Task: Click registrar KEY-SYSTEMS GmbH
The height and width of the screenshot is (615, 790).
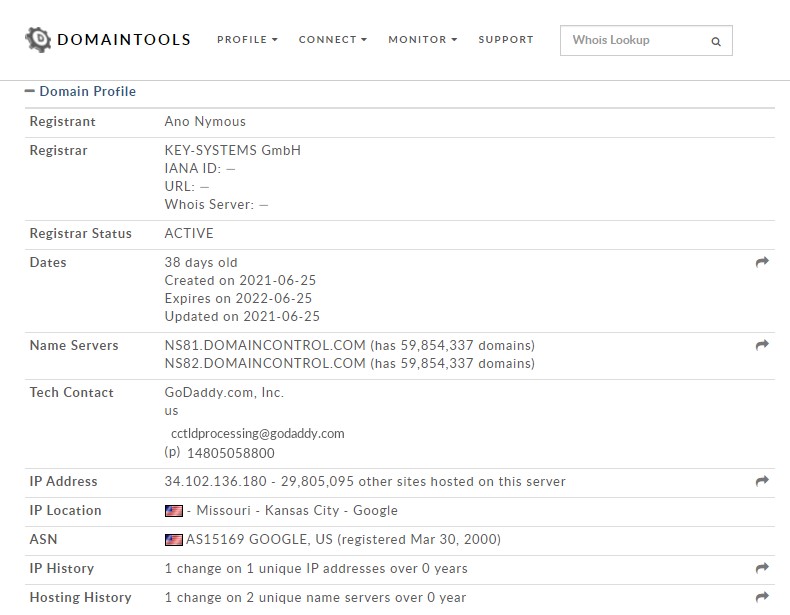Action: coord(233,150)
